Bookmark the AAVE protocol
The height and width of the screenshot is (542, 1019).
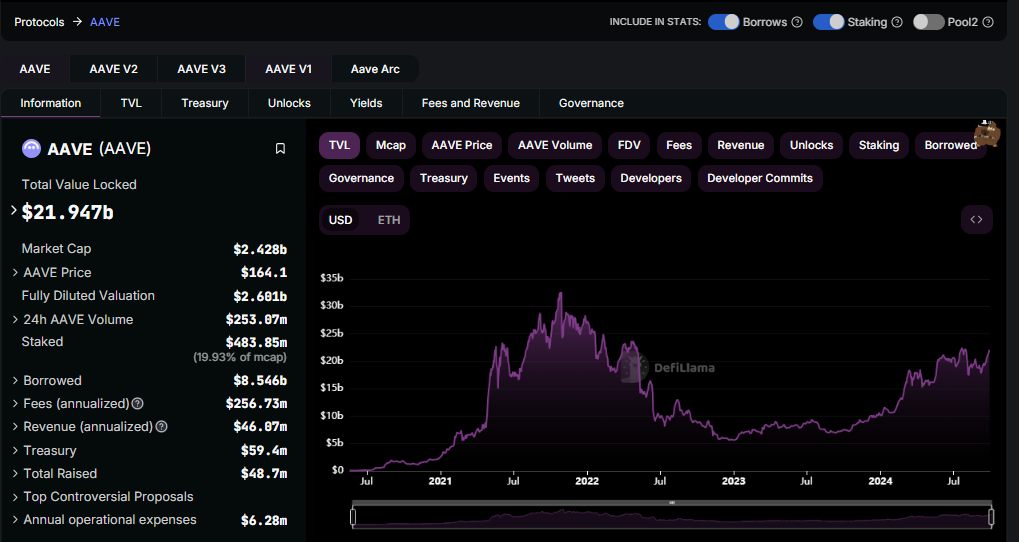click(x=280, y=149)
